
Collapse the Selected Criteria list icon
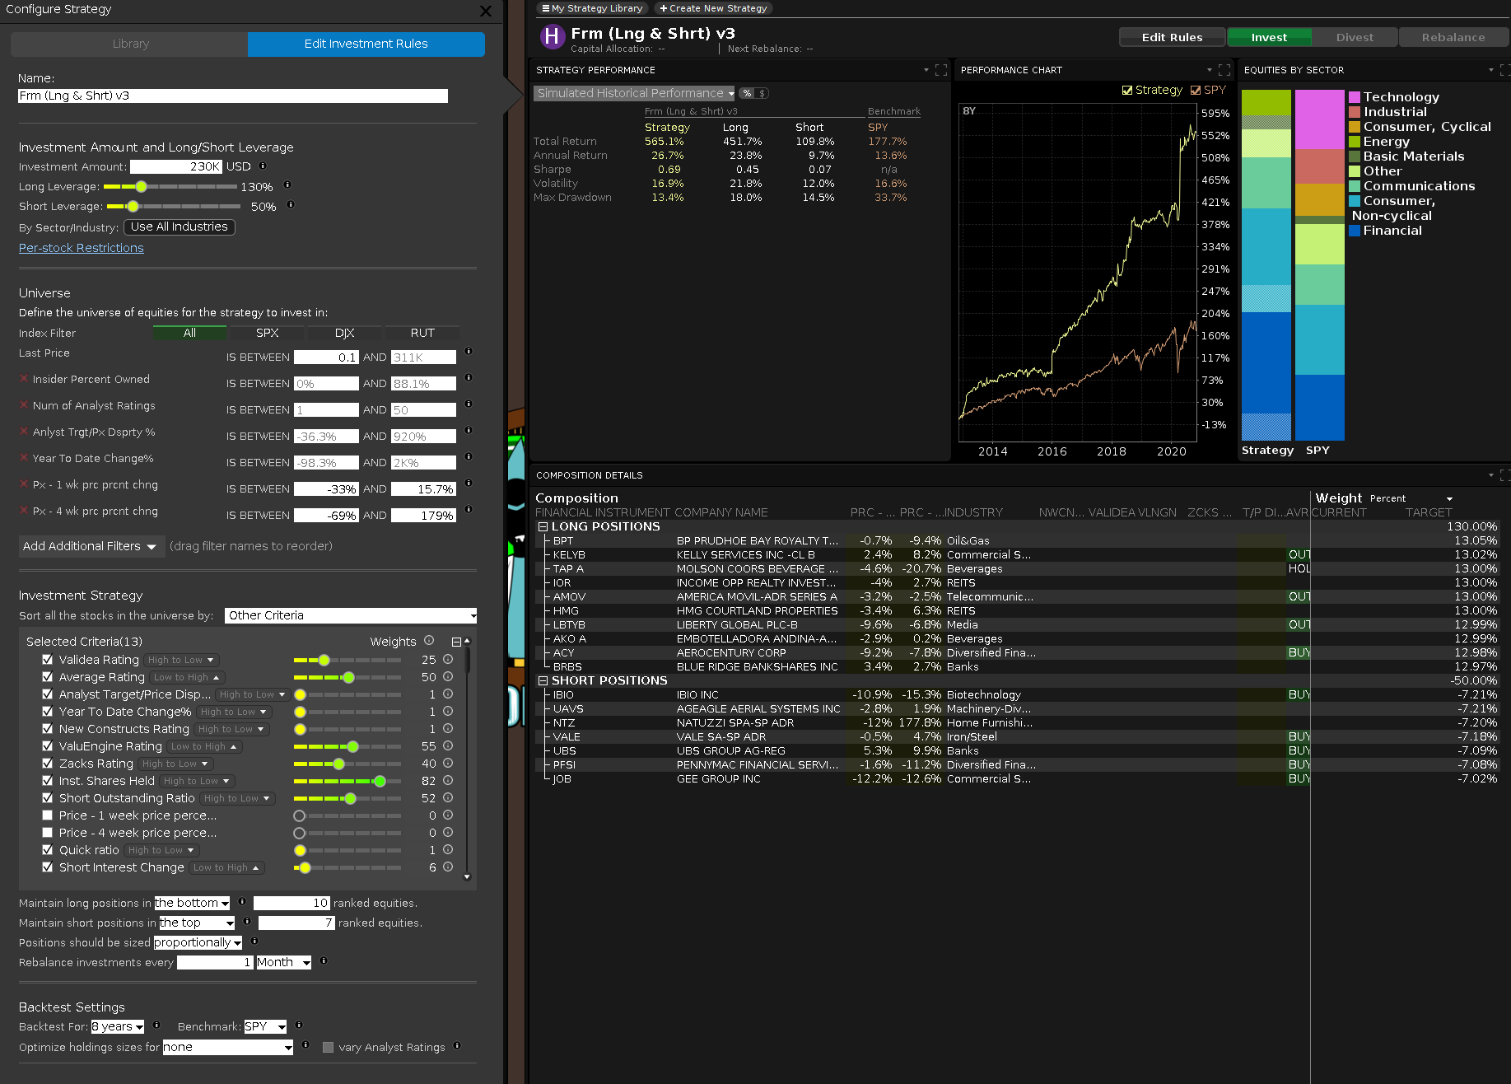point(456,642)
